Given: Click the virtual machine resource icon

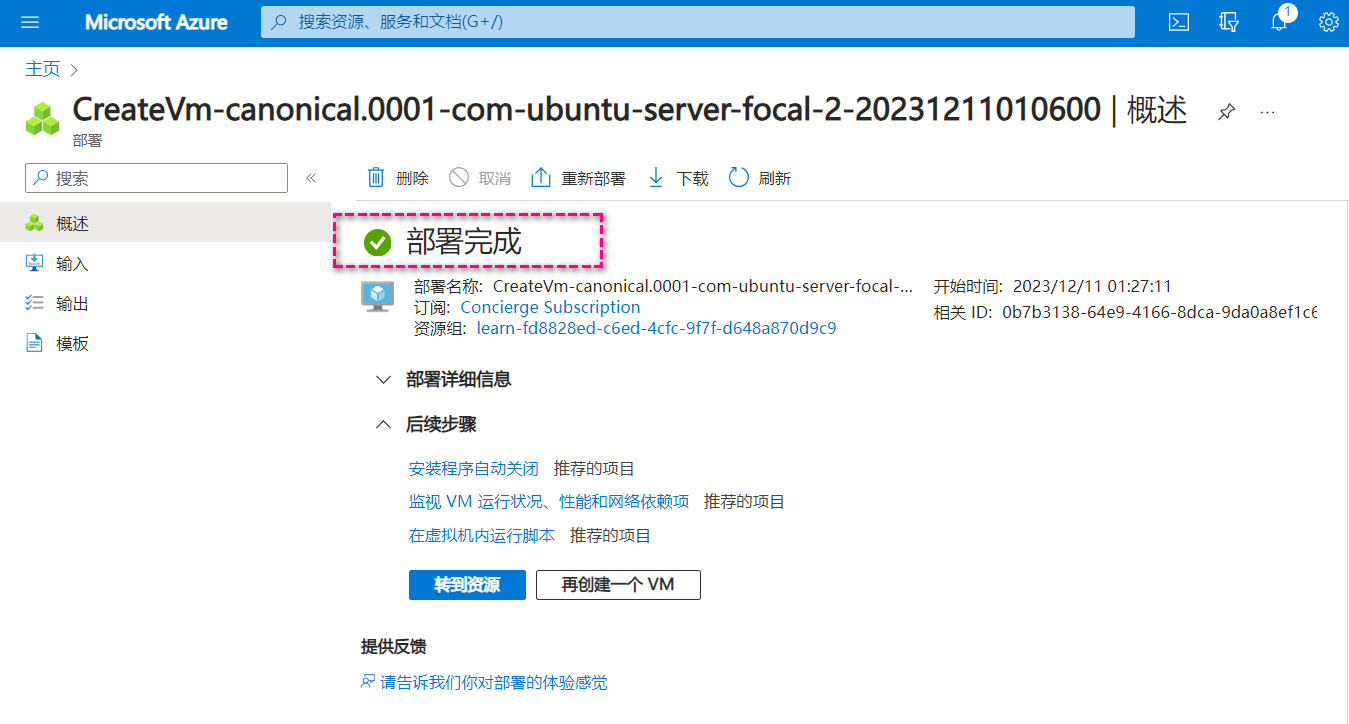Looking at the screenshot, I should pyautogui.click(x=378, y=296).
